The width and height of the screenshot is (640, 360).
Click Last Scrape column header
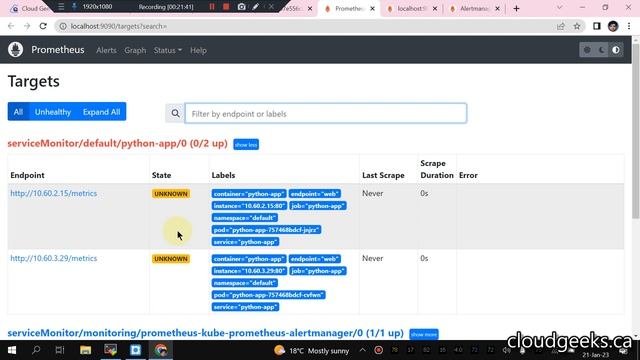pyautogui.click(x=383, y=175)
